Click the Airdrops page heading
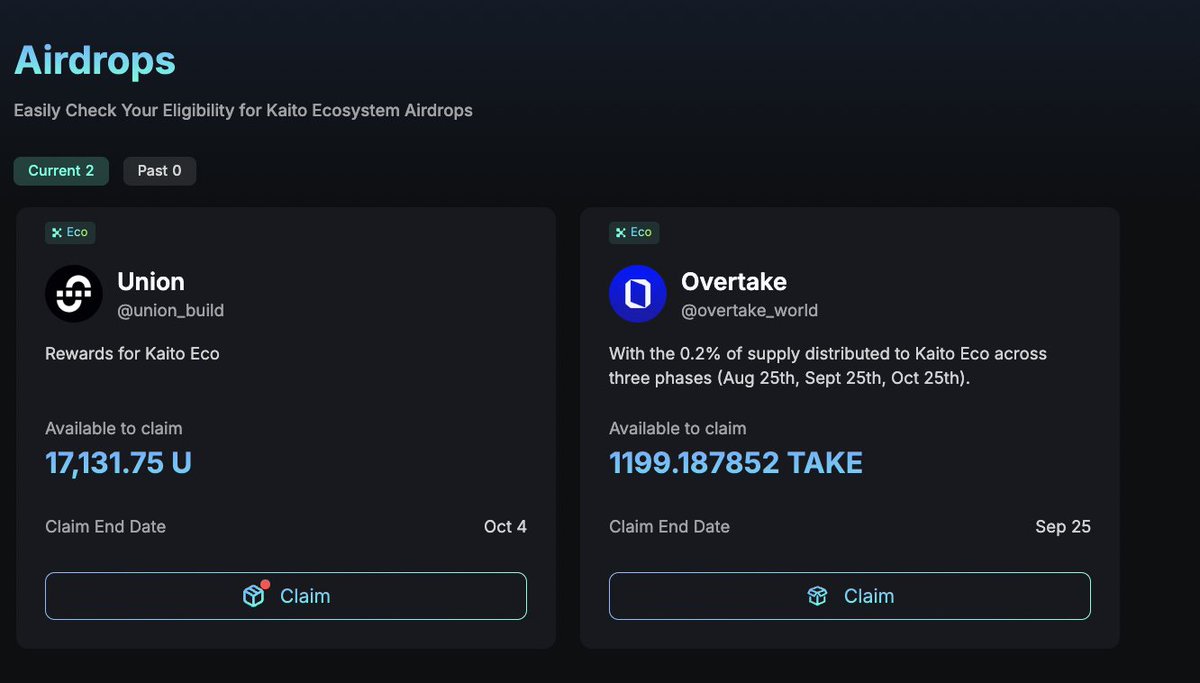This screenshot has width=1200, height=683. click(95, 61)
